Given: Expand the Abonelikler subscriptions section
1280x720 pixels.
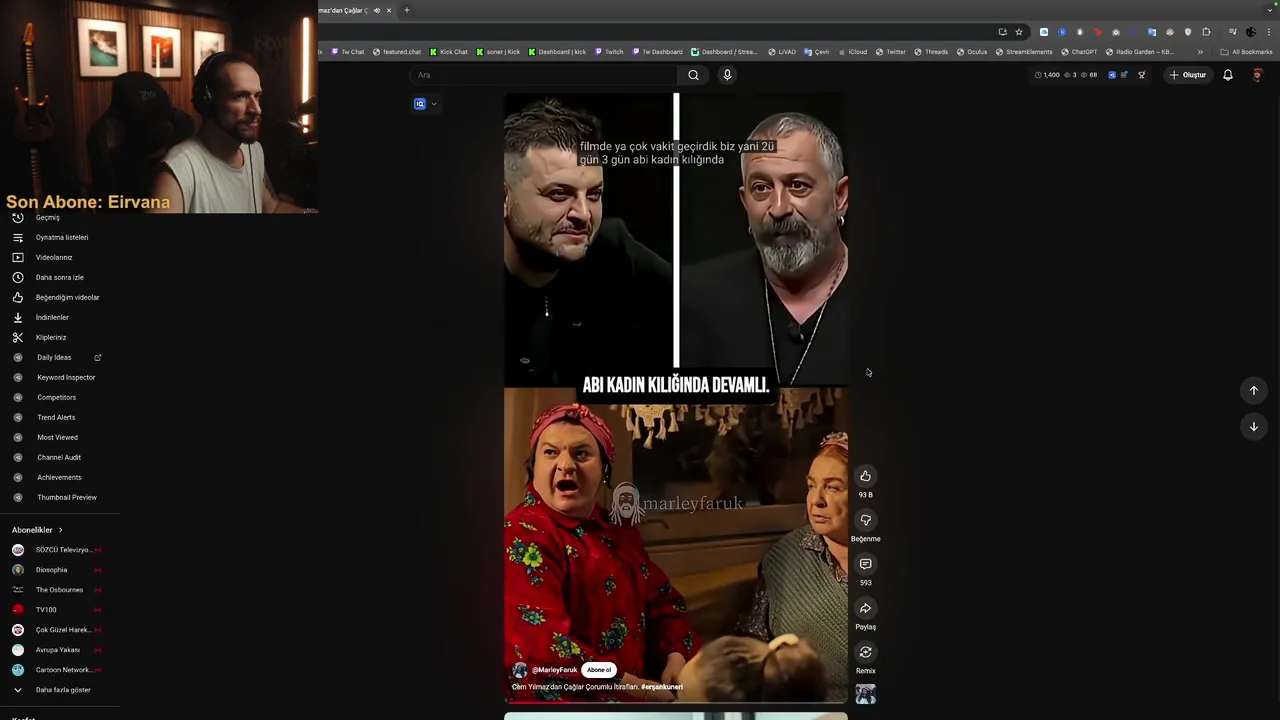Looking at the screenshot, I should coord(38,530).
